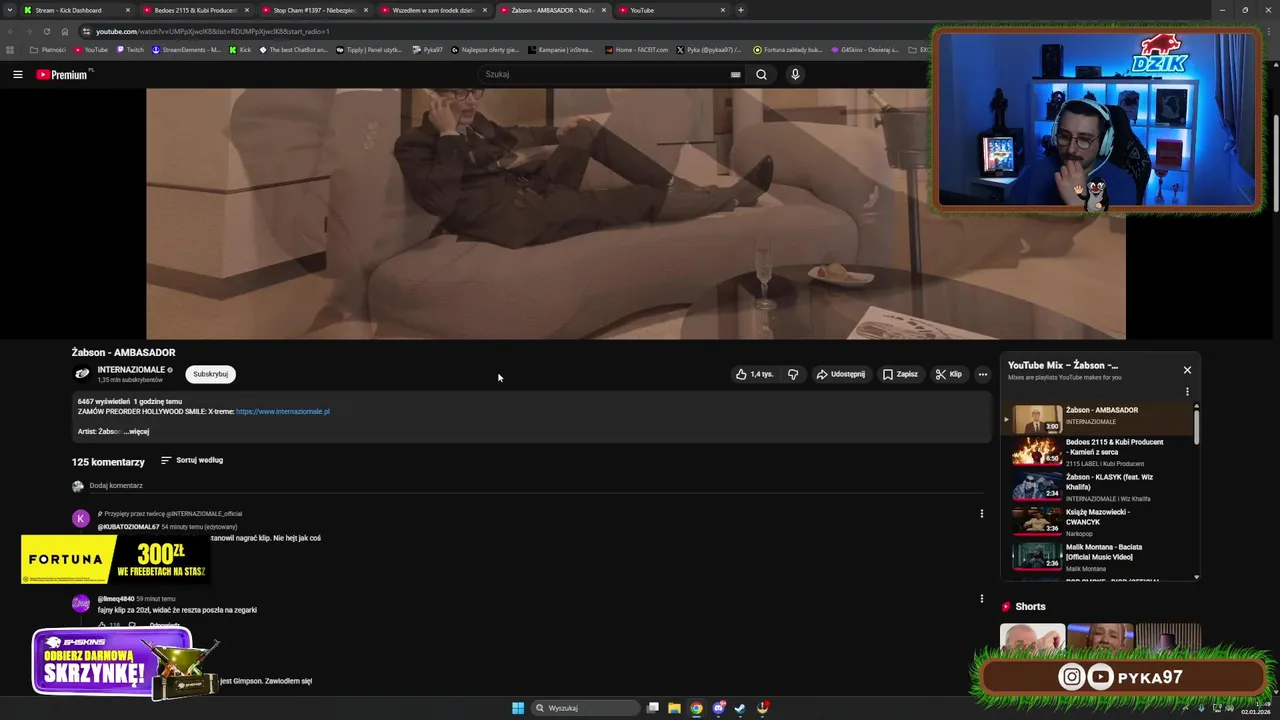Screen dimensions: 1280x720
Task: Open the internaziomale.pl link in the description
Action: (282, 411)
